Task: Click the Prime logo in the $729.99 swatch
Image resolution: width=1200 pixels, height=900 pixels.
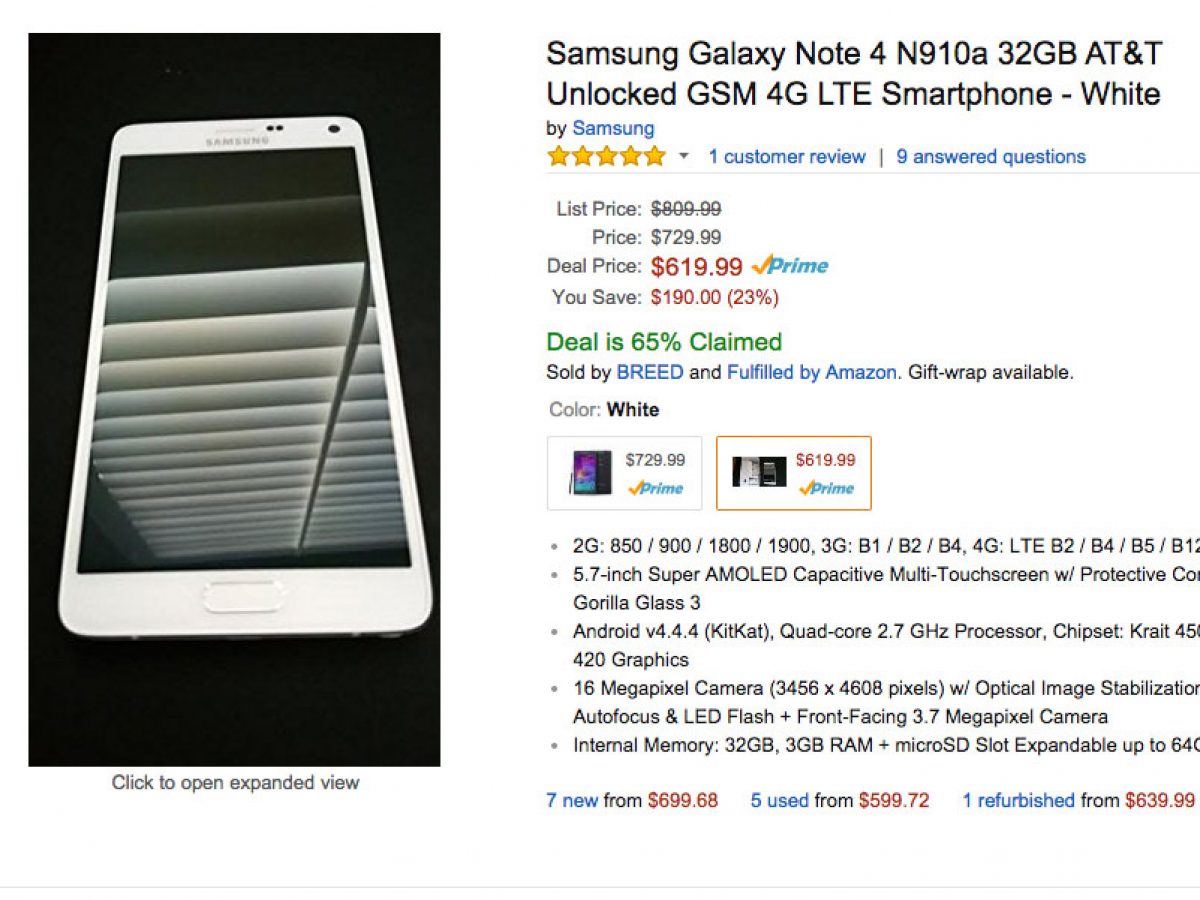Action: click(655, 488)
